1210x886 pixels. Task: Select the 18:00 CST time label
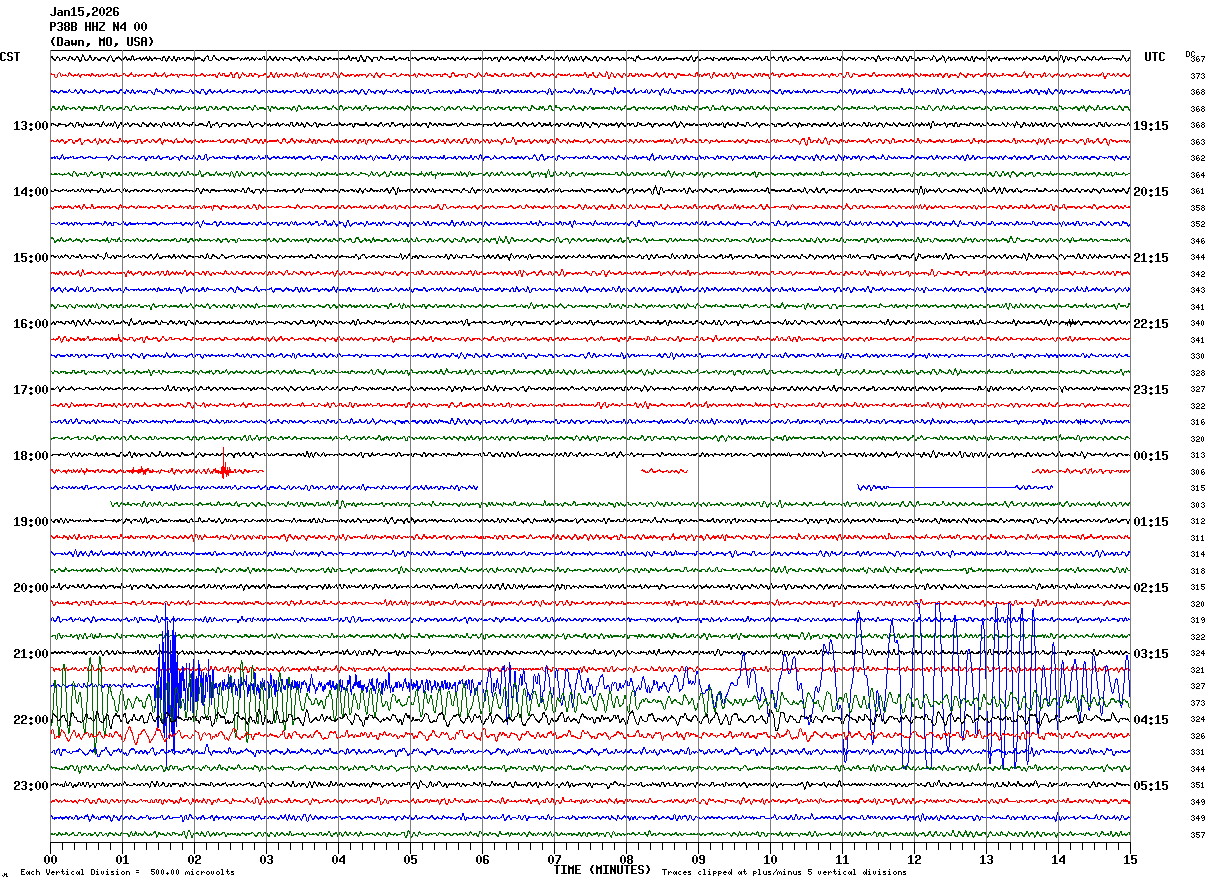coord(30,456)
